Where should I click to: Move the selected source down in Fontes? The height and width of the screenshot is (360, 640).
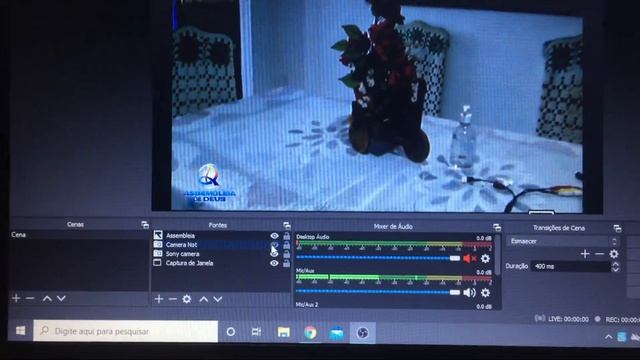[218, 300]
